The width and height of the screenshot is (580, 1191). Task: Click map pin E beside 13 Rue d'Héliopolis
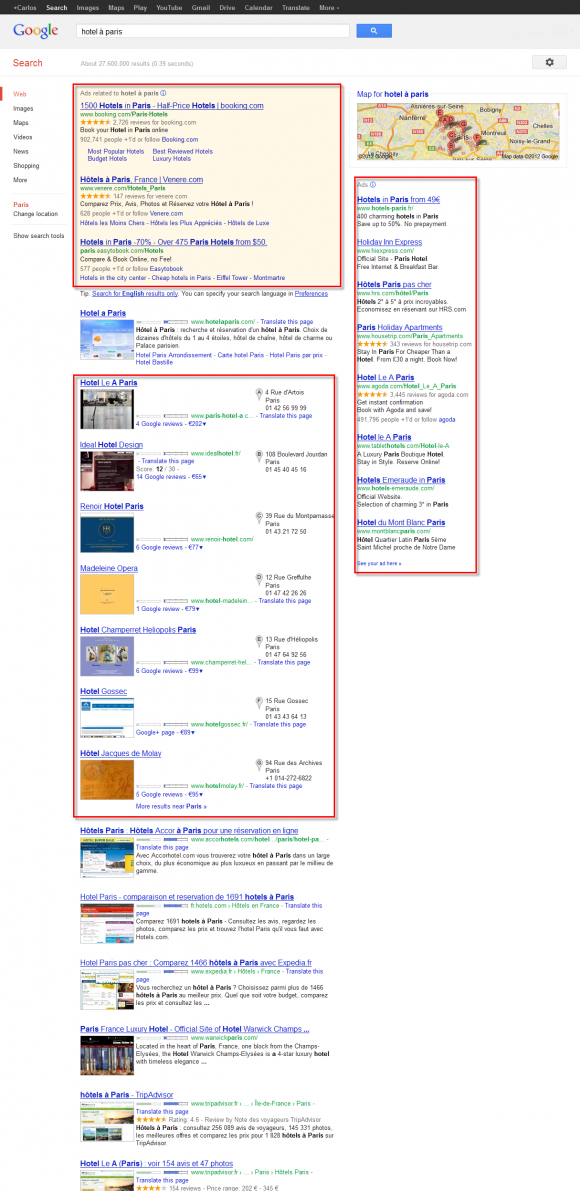[259, 640]
